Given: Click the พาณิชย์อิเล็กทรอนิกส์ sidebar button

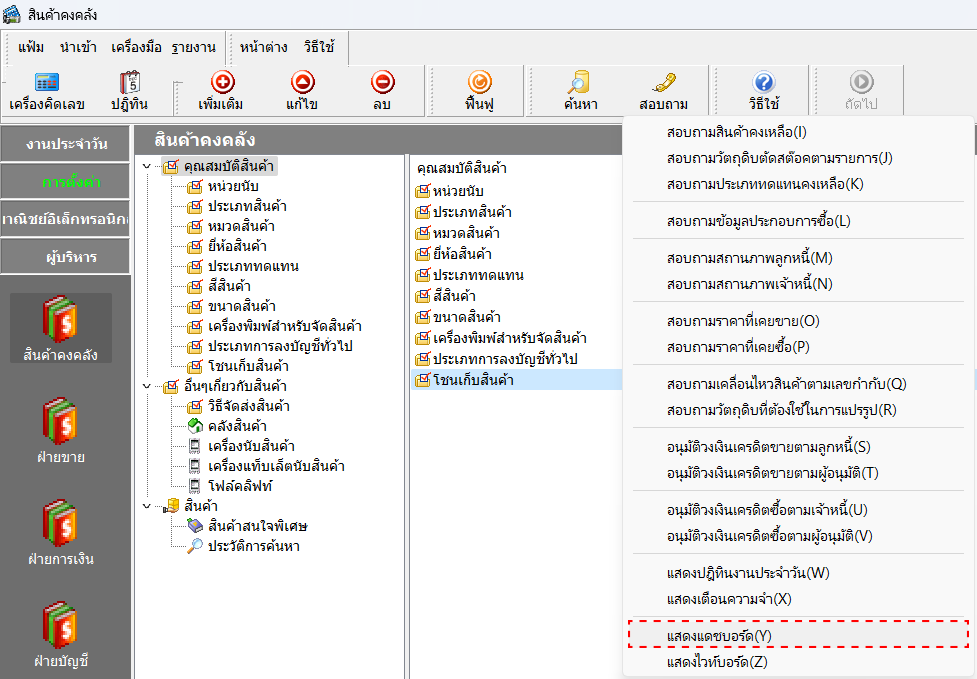Looking at the screenshot, I should tap(65, 219).
